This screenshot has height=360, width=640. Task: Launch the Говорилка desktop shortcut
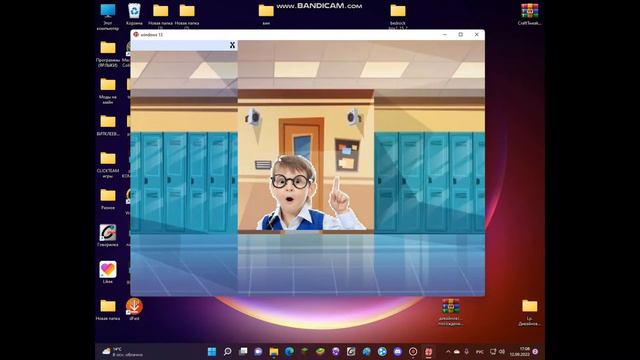pyautogui.click(x=108, y=235)
